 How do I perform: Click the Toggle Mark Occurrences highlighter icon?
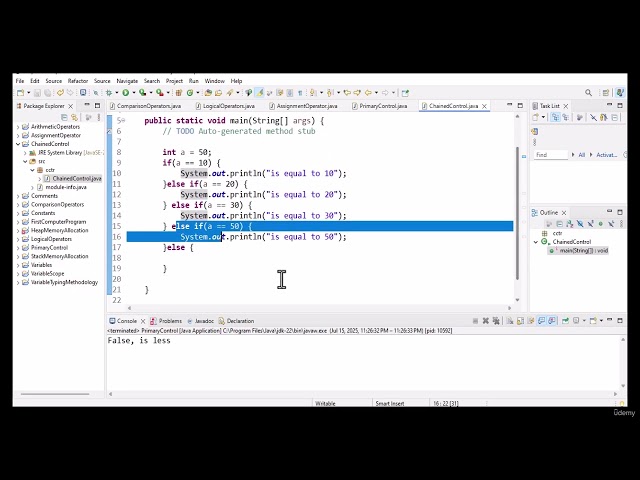(259, 93)
